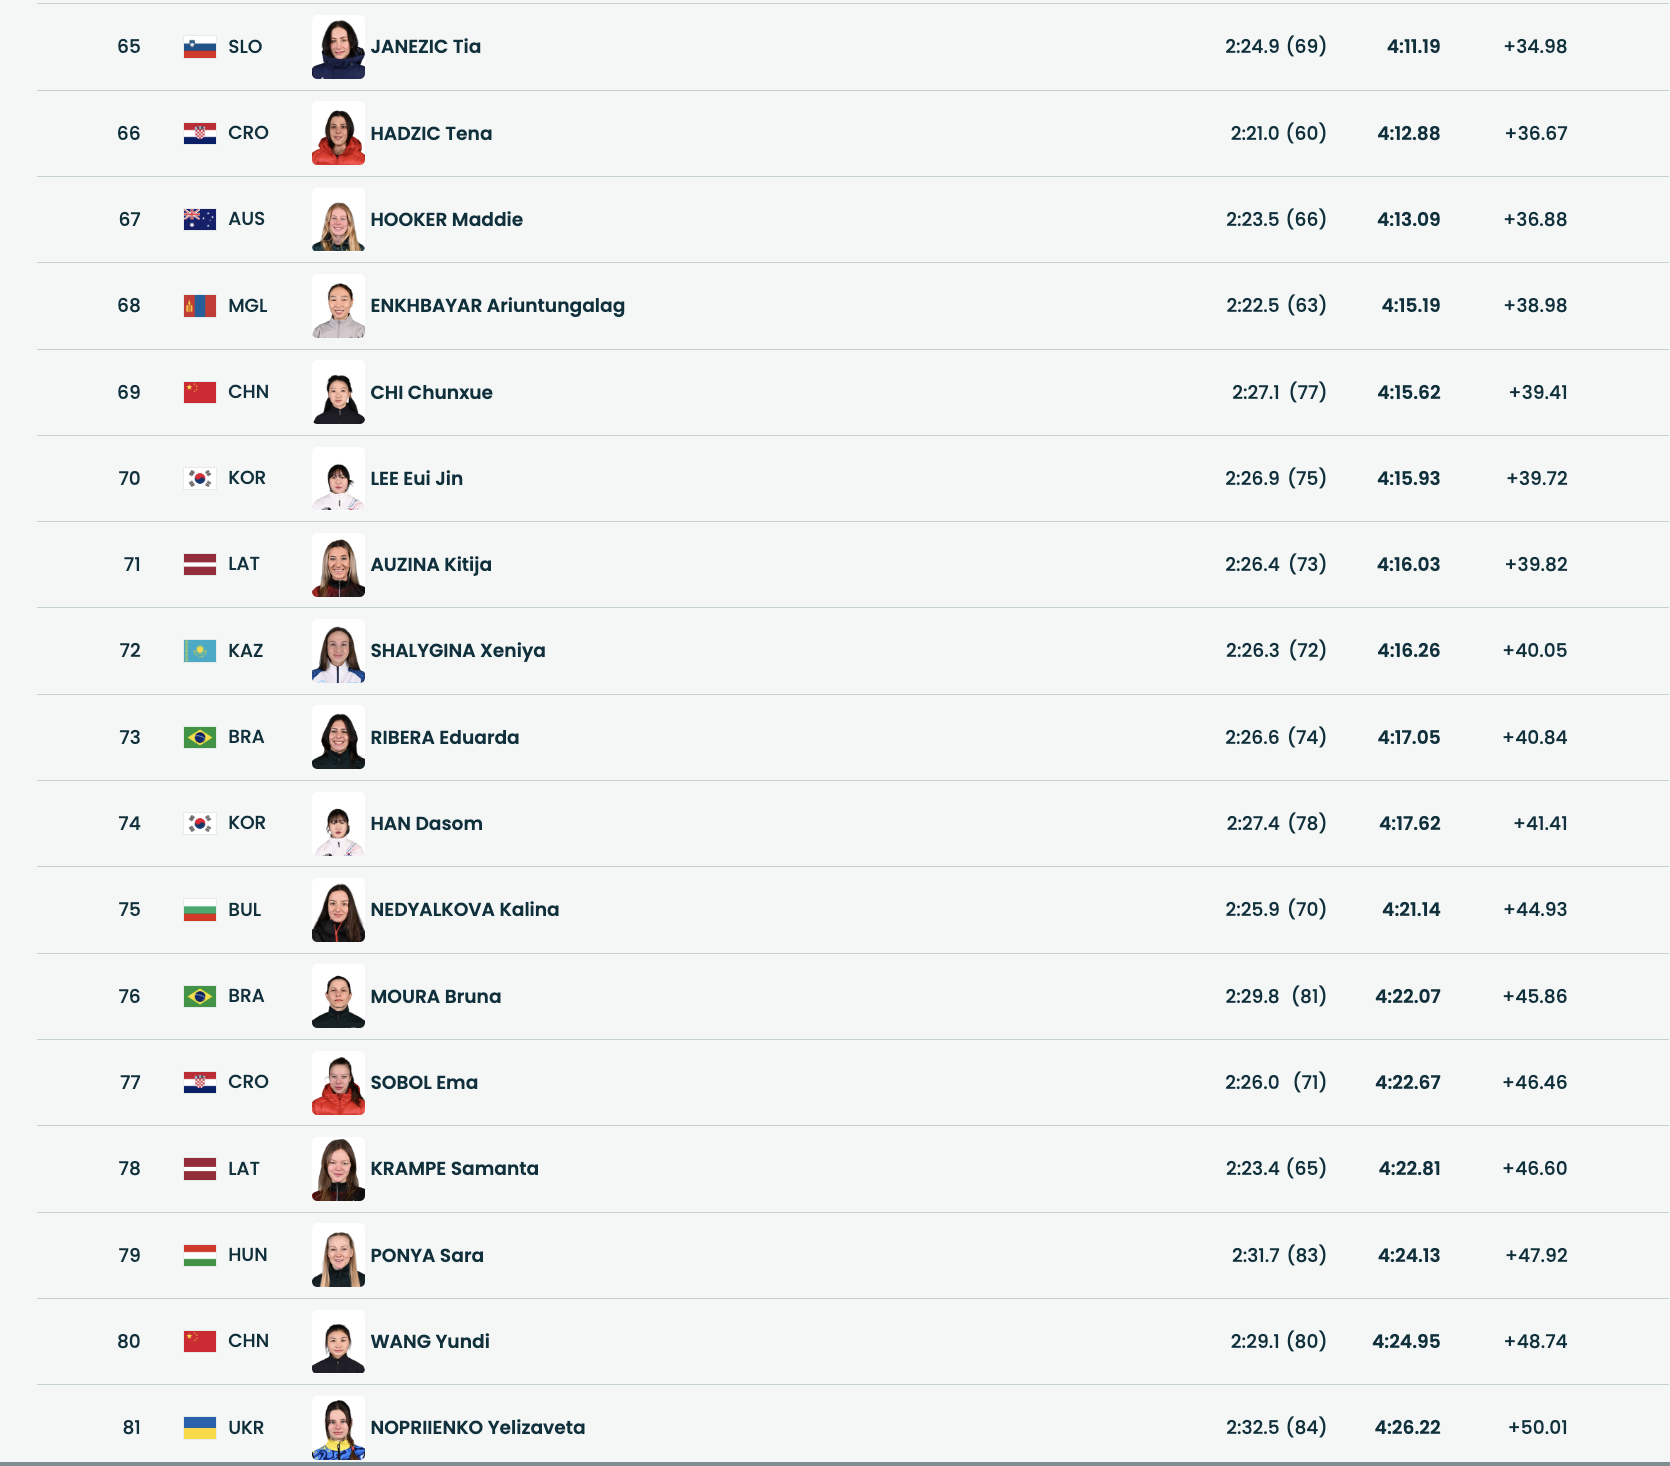Open SHALYGINA Xeniya athlete link
The height and width of the screenshot is (1466, 1670).
point(458,651)
